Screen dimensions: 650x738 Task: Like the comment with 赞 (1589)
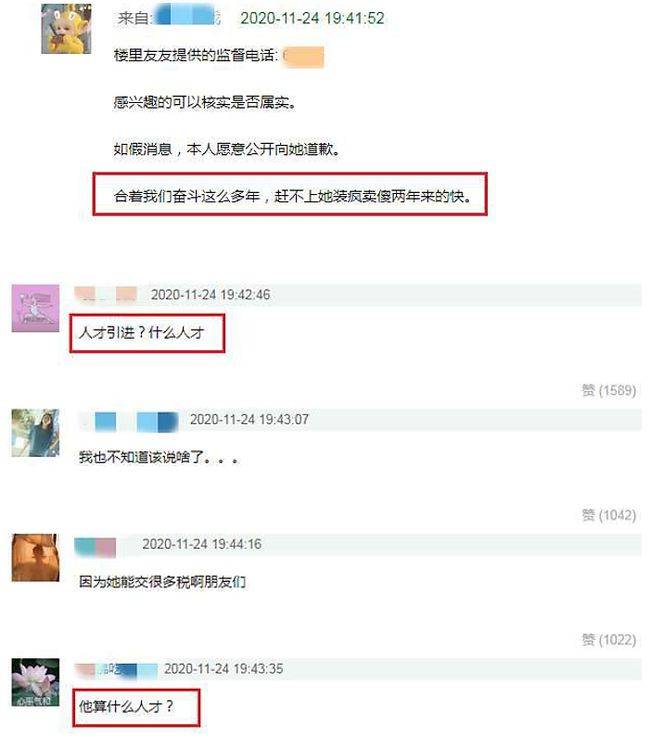(609, 390)
